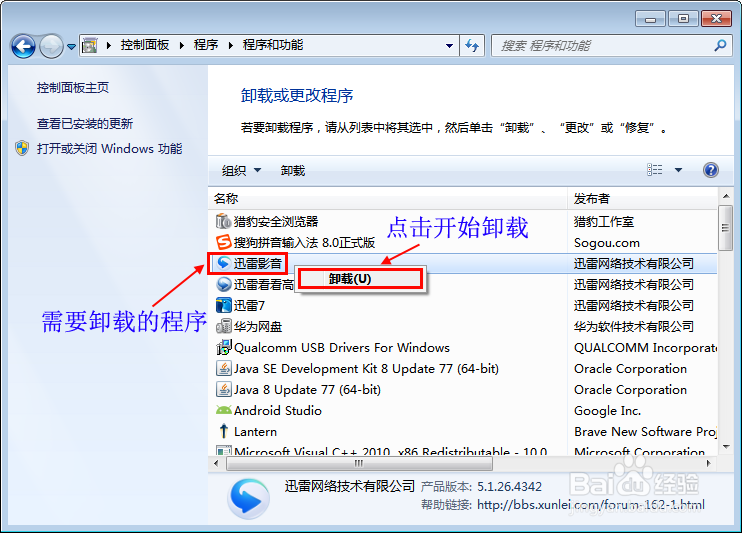Screen dimensions: 742x533
Task: Select the Android Studio name text
Action: [278, 411]
